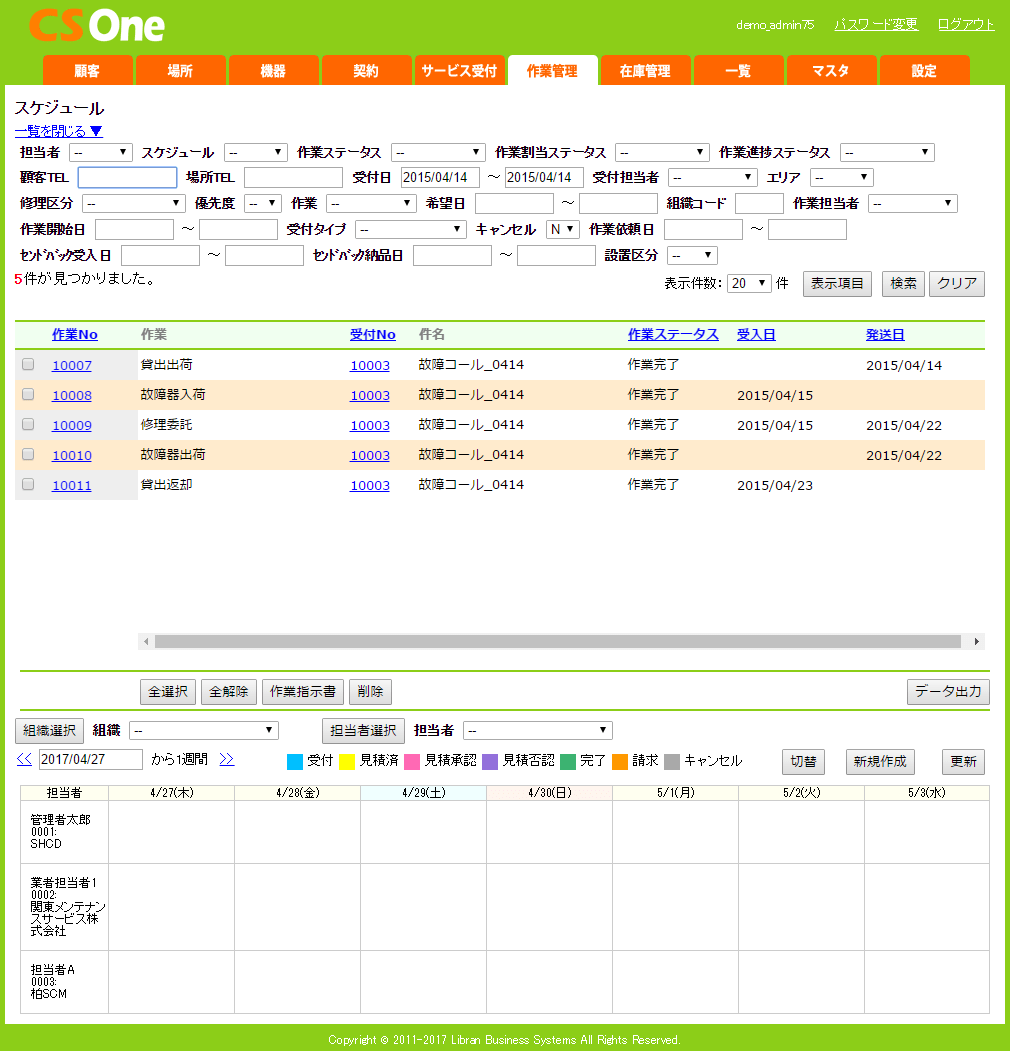The image size is (1010, 1051).
Task: Select the checkbox next to 貸出返却 row
Action: [x=28, y=485]
